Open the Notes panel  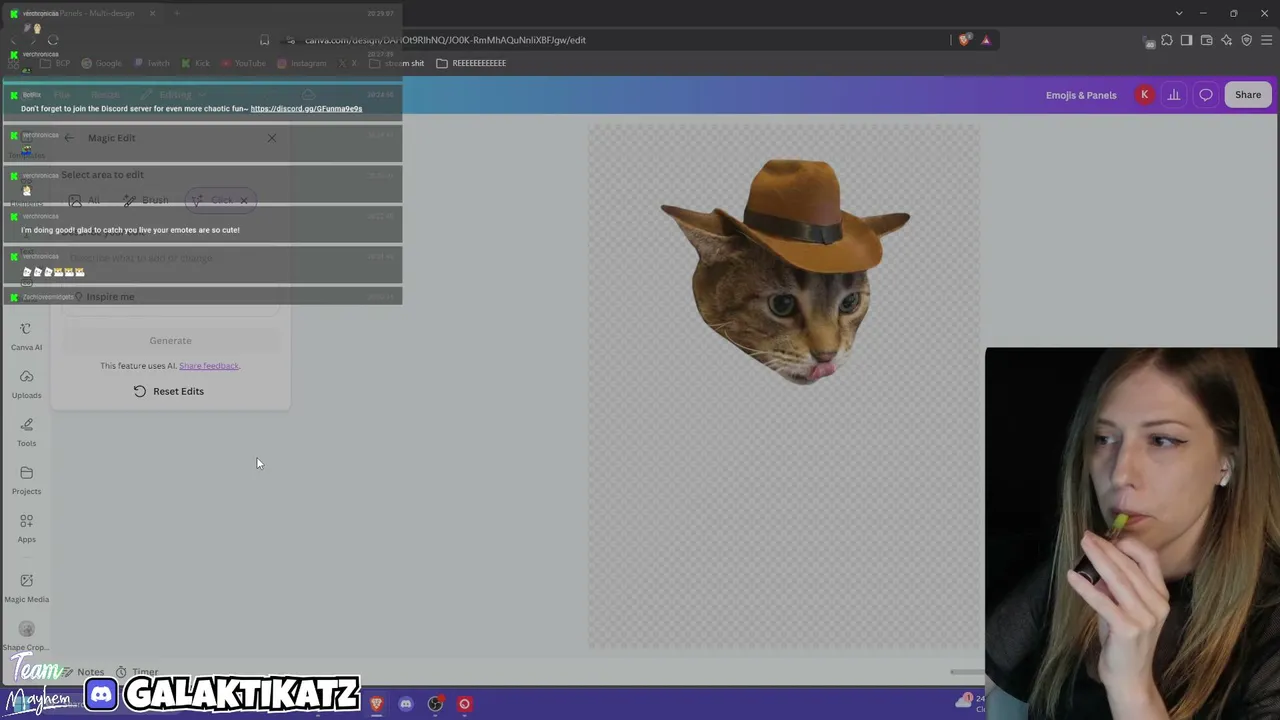point(82,672)
